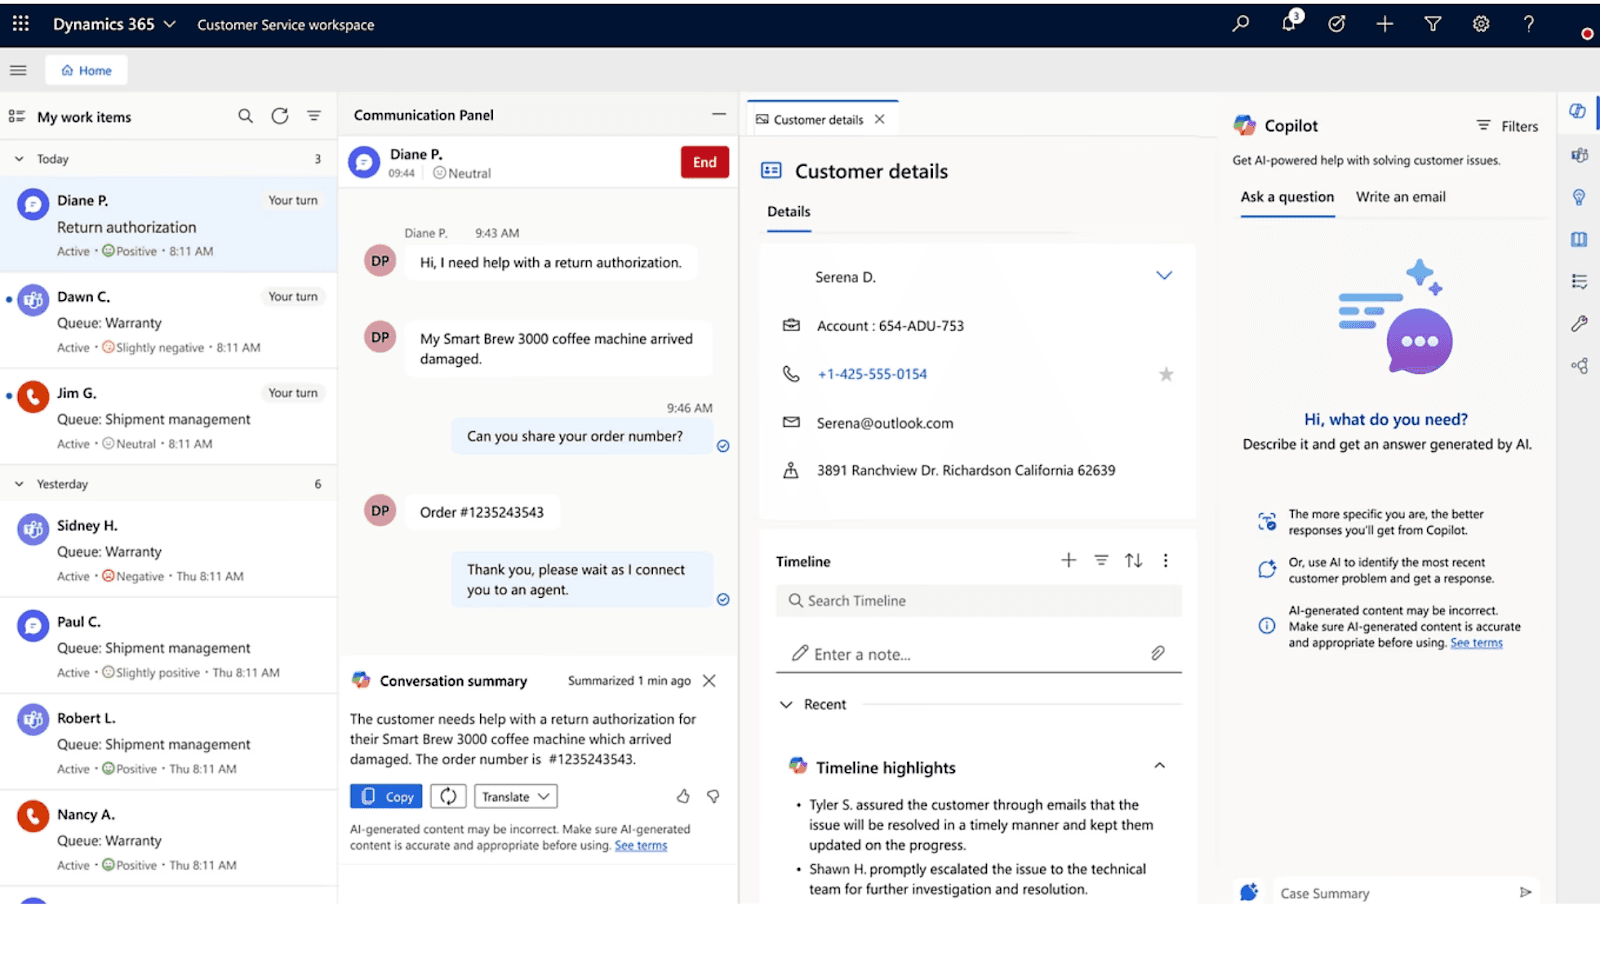Open Copilot Filters
The height and width of the screenshot is (976, 1600).
click(x=1507, y=126)
